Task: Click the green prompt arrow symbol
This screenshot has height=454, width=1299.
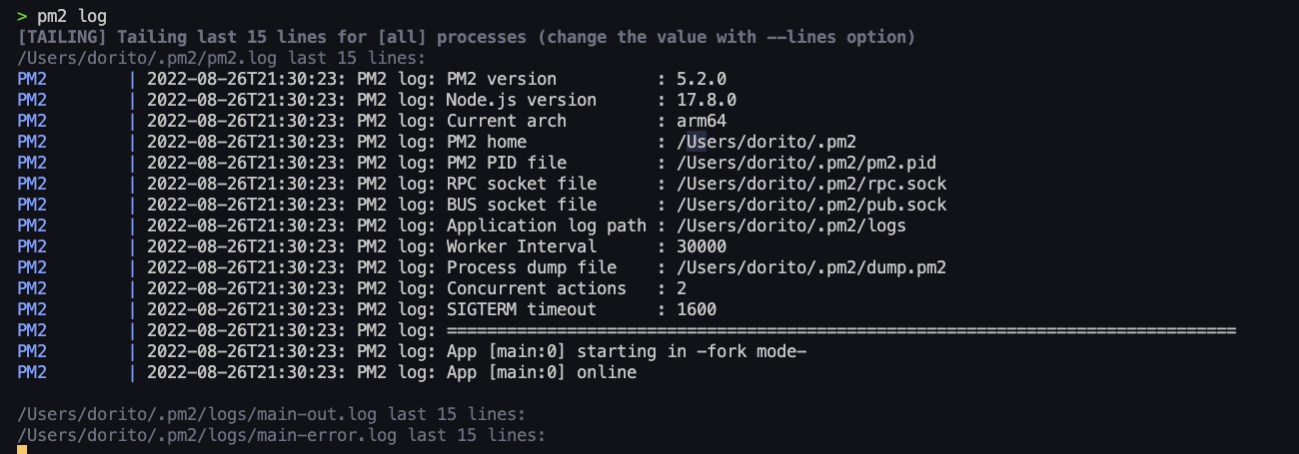Action: click(22, 16)
